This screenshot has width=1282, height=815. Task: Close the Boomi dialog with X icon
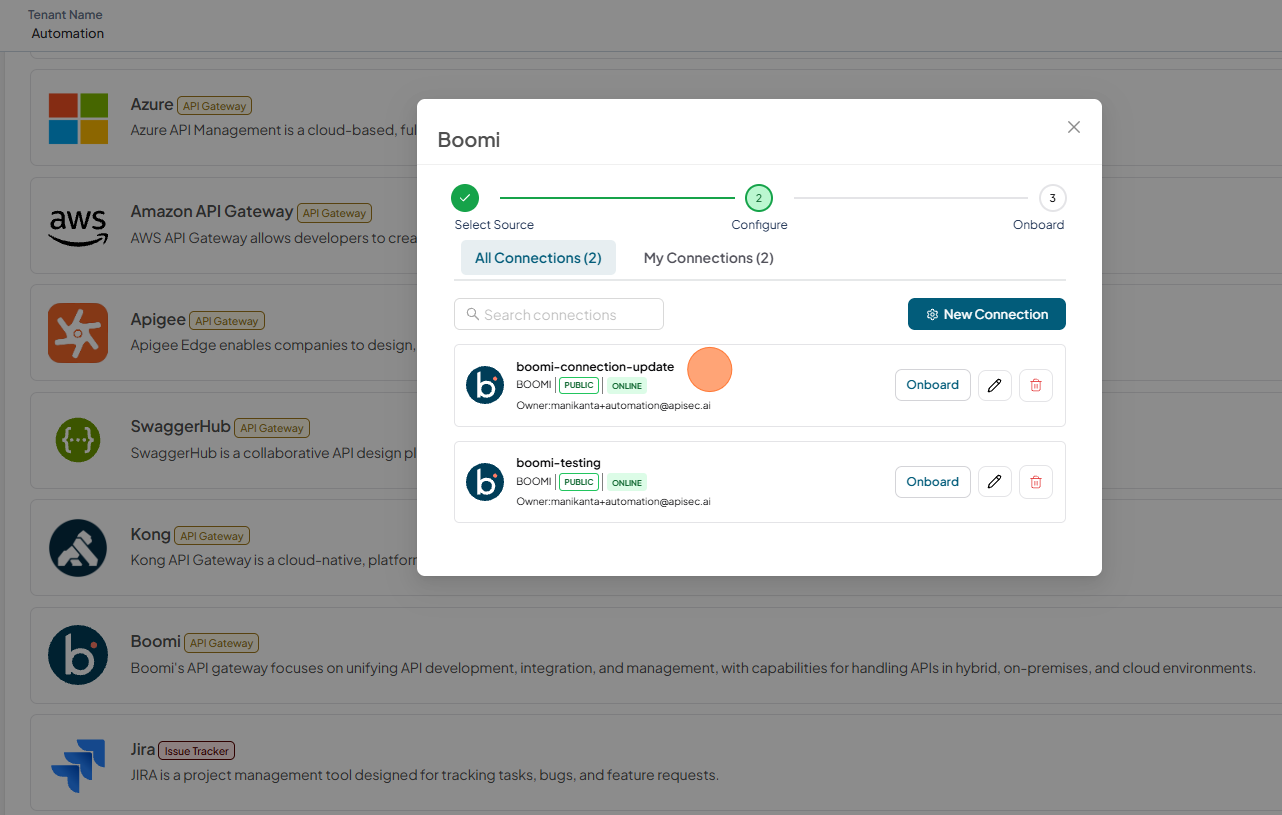1074,127
